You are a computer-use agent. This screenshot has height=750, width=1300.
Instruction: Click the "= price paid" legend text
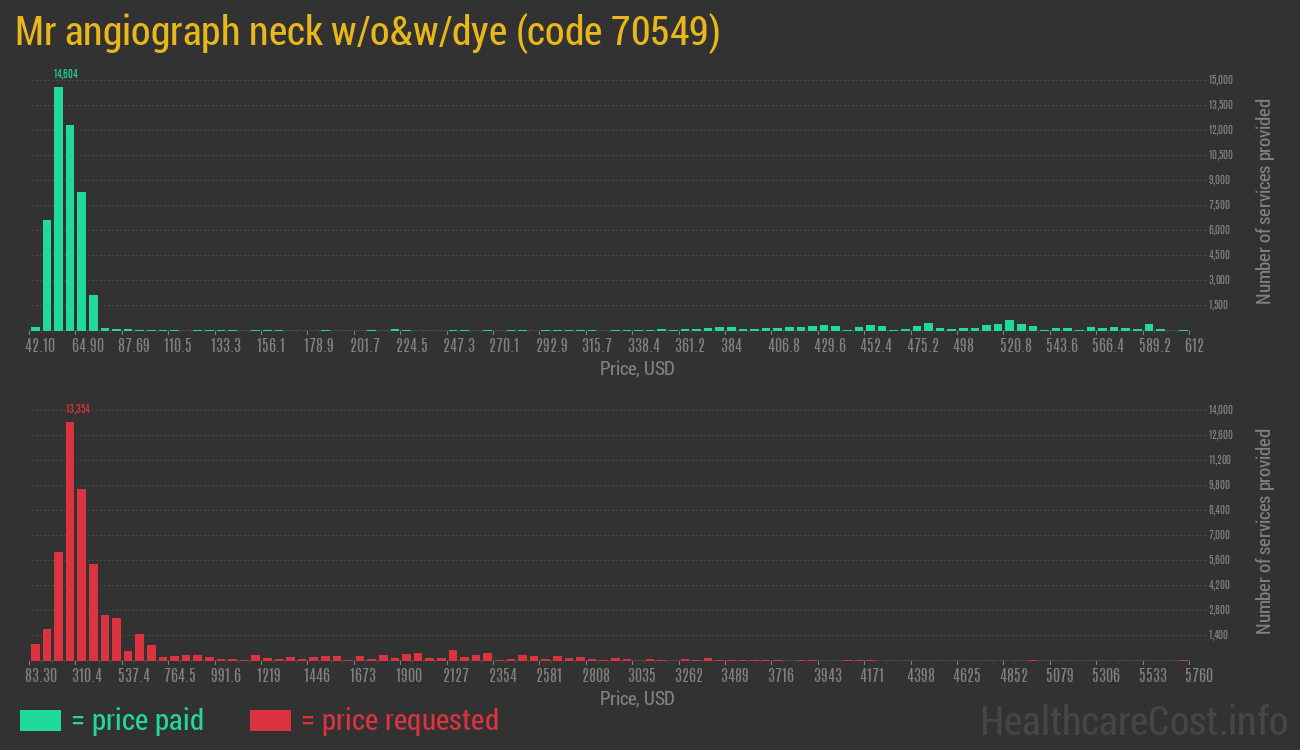tap(138, 720)
